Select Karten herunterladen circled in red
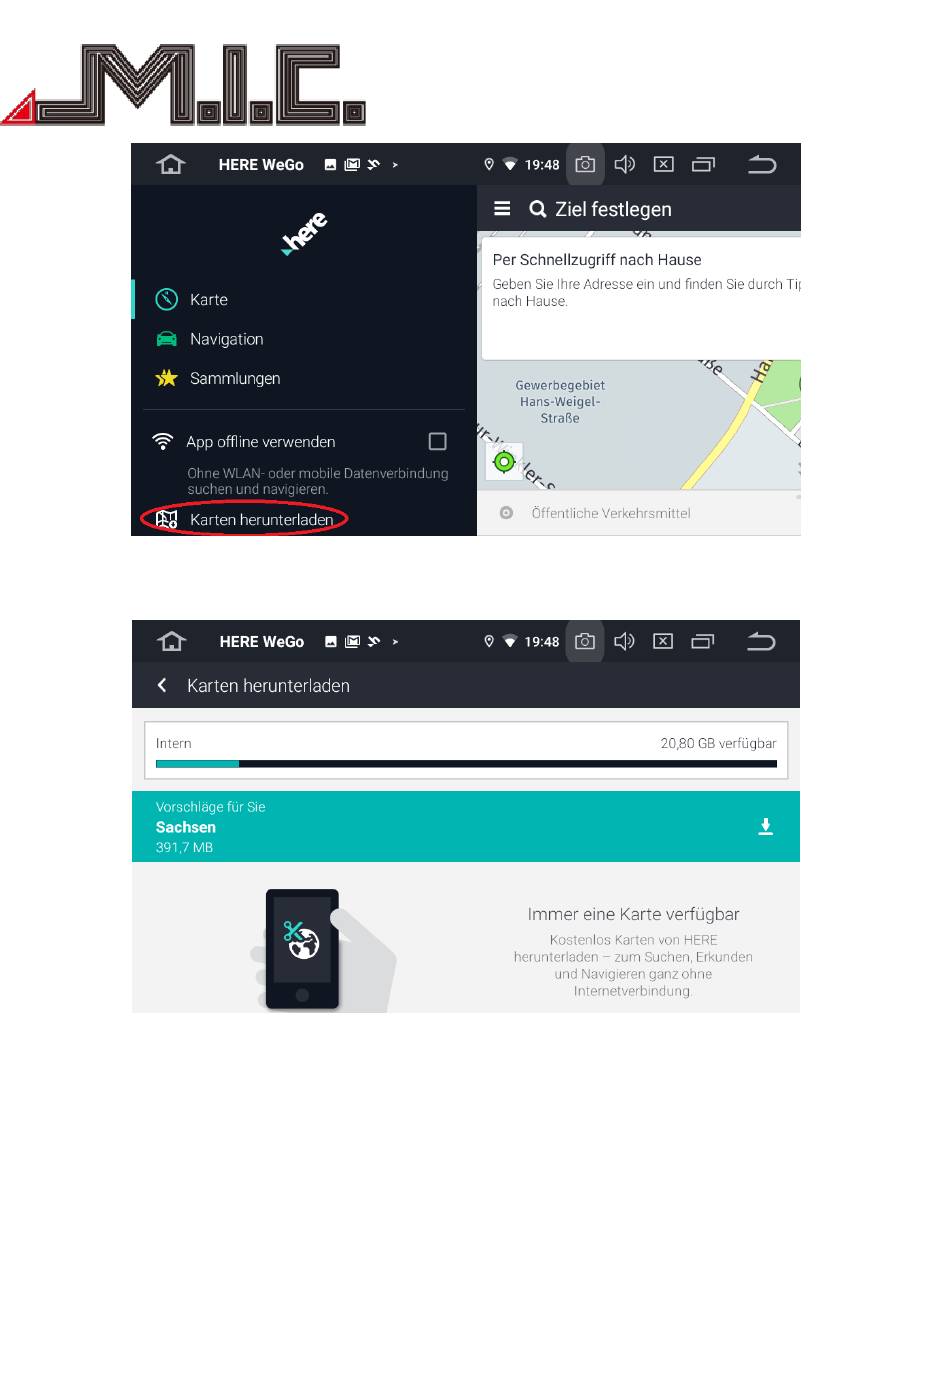950x1389 pixels. [x=245, y=519]
